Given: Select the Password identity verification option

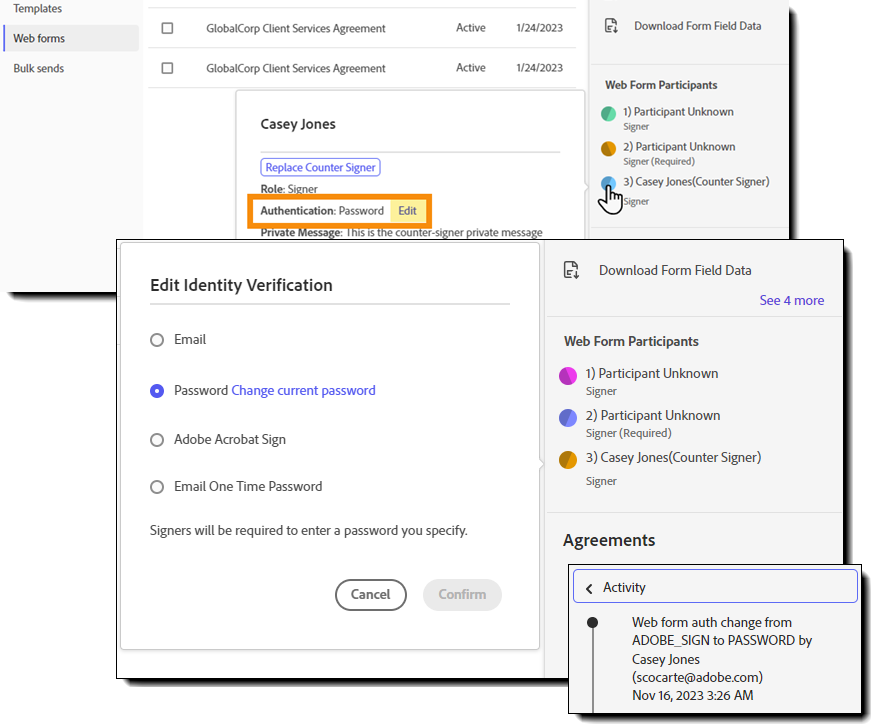Looking at the screenshot, I should click(x=156, y=391).
